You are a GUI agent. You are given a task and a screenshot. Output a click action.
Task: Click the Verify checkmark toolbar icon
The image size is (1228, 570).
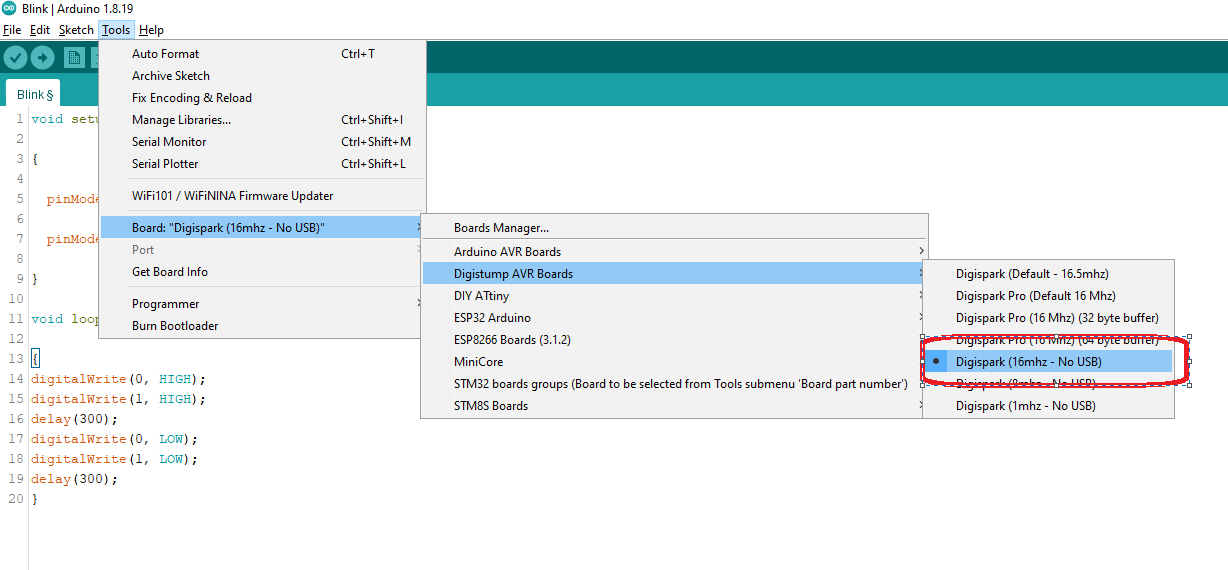[x=15, y=57]
